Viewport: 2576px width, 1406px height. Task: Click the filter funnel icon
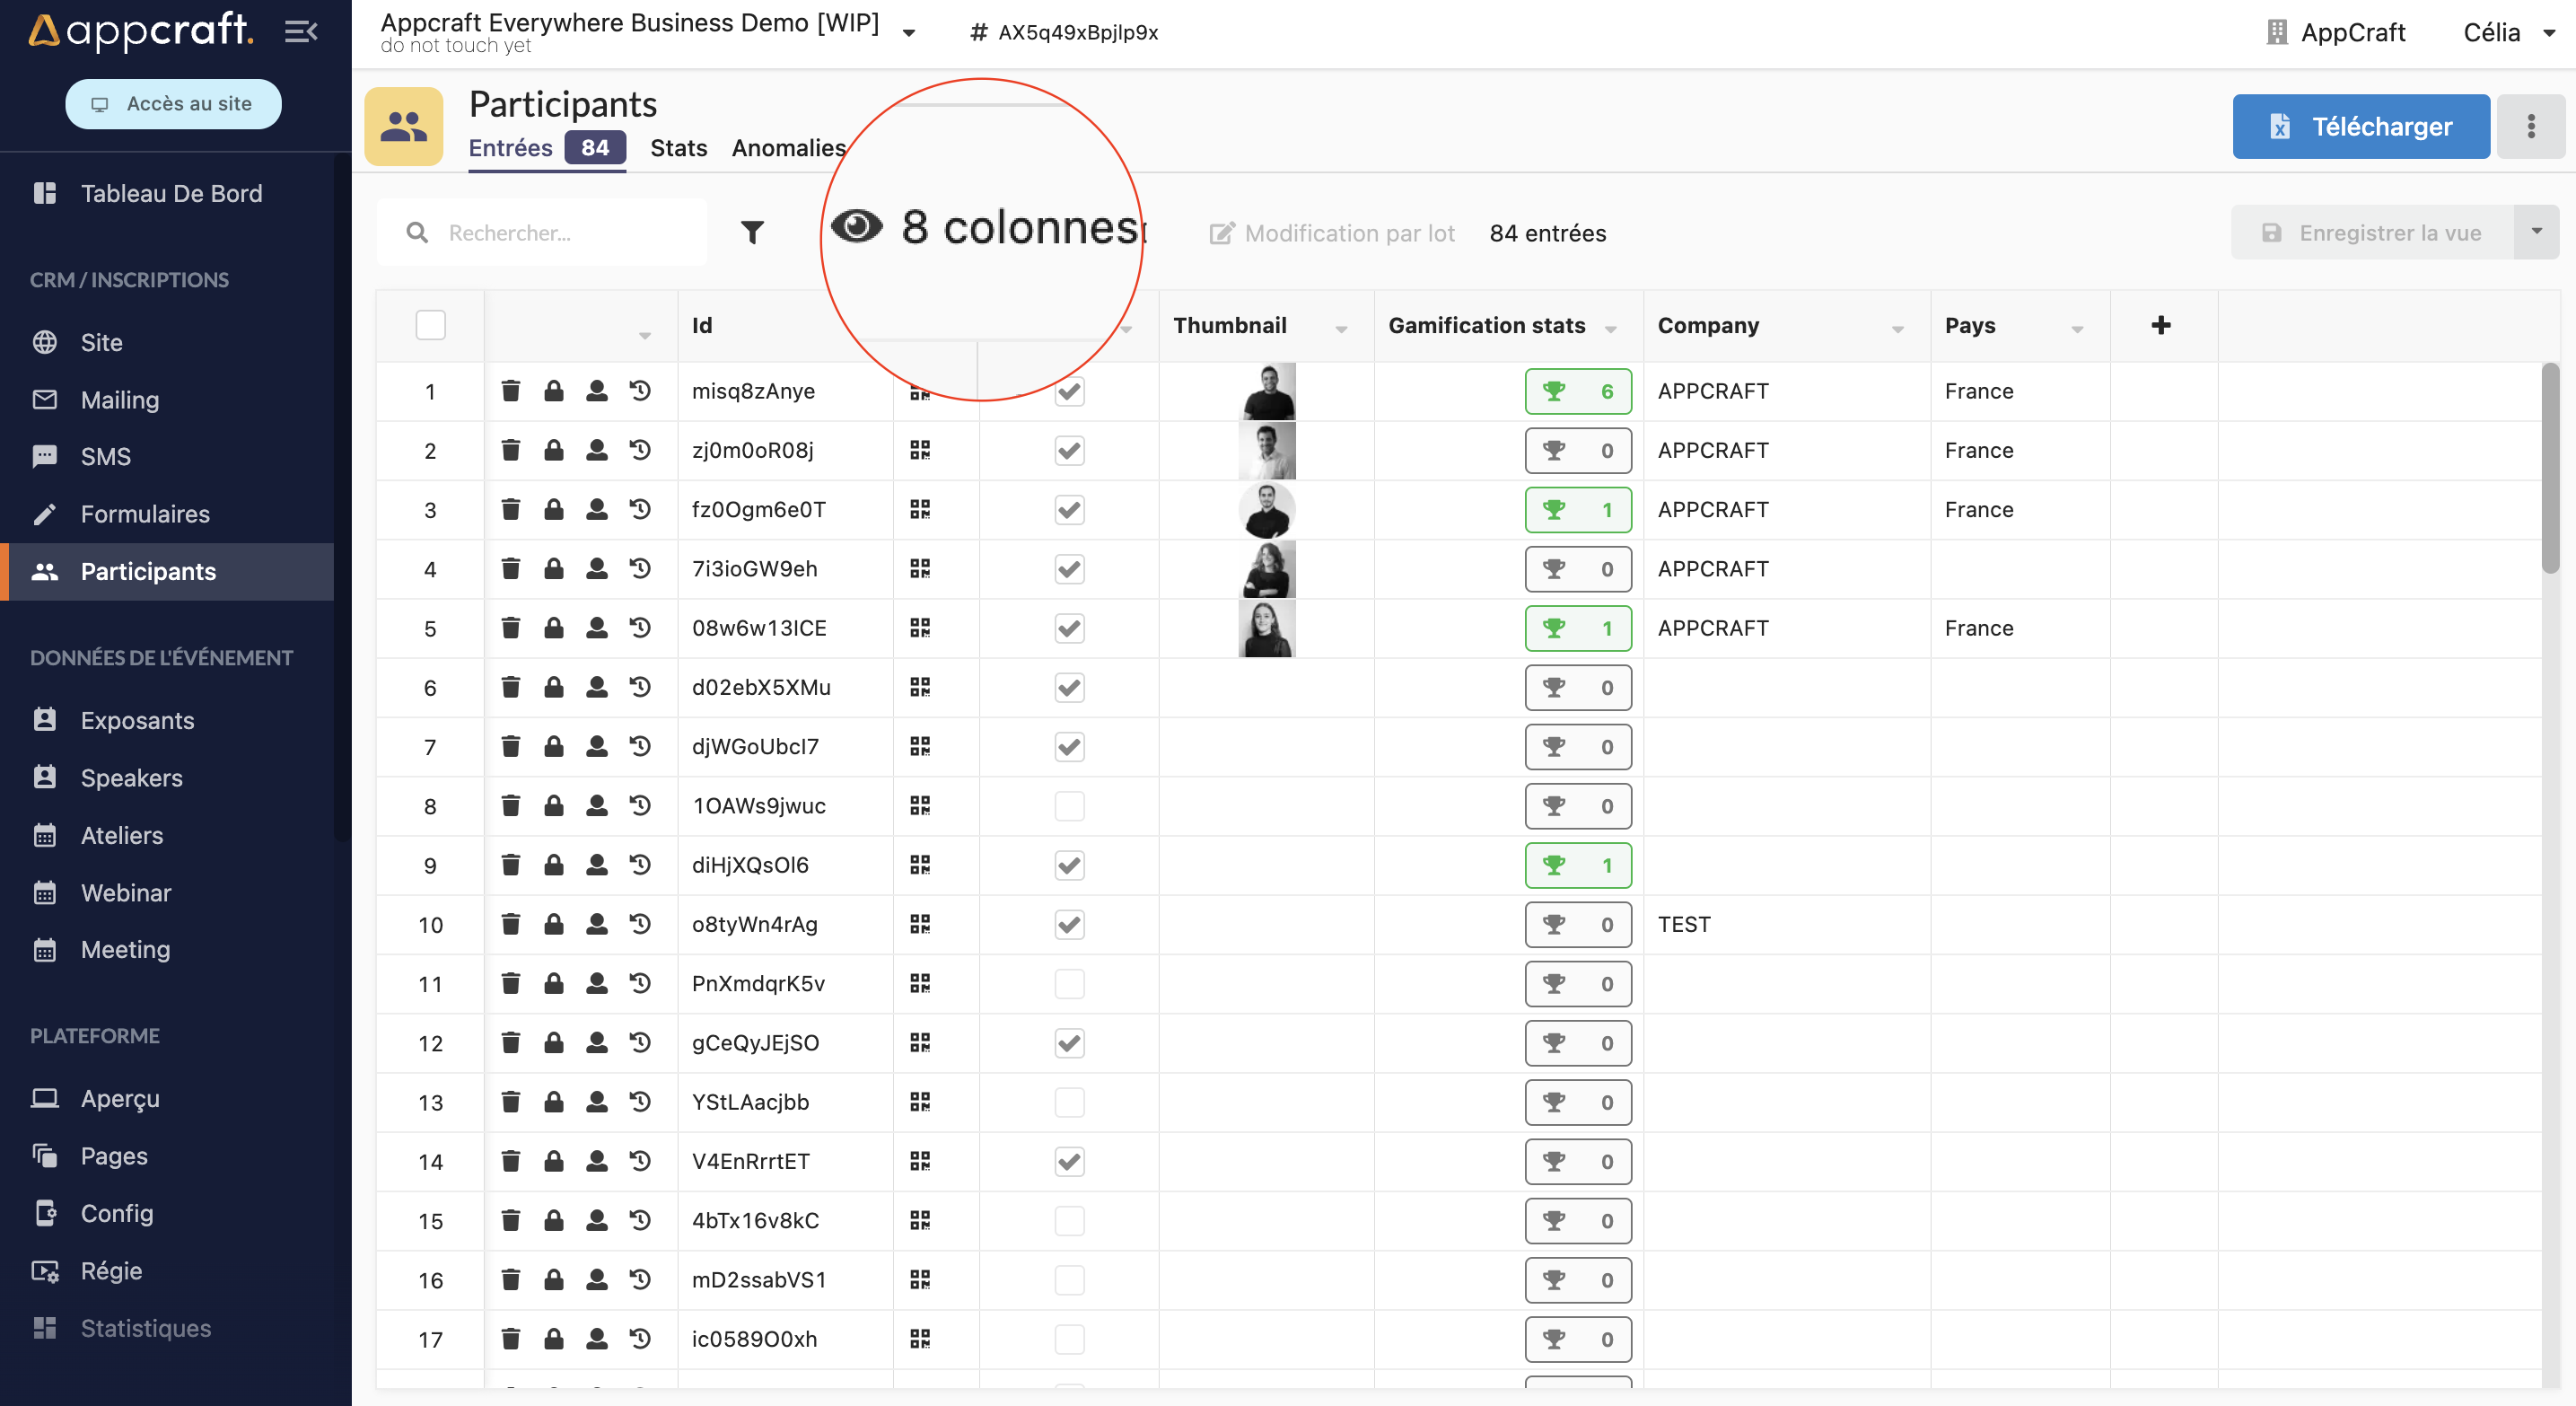[x=752, y=233]
